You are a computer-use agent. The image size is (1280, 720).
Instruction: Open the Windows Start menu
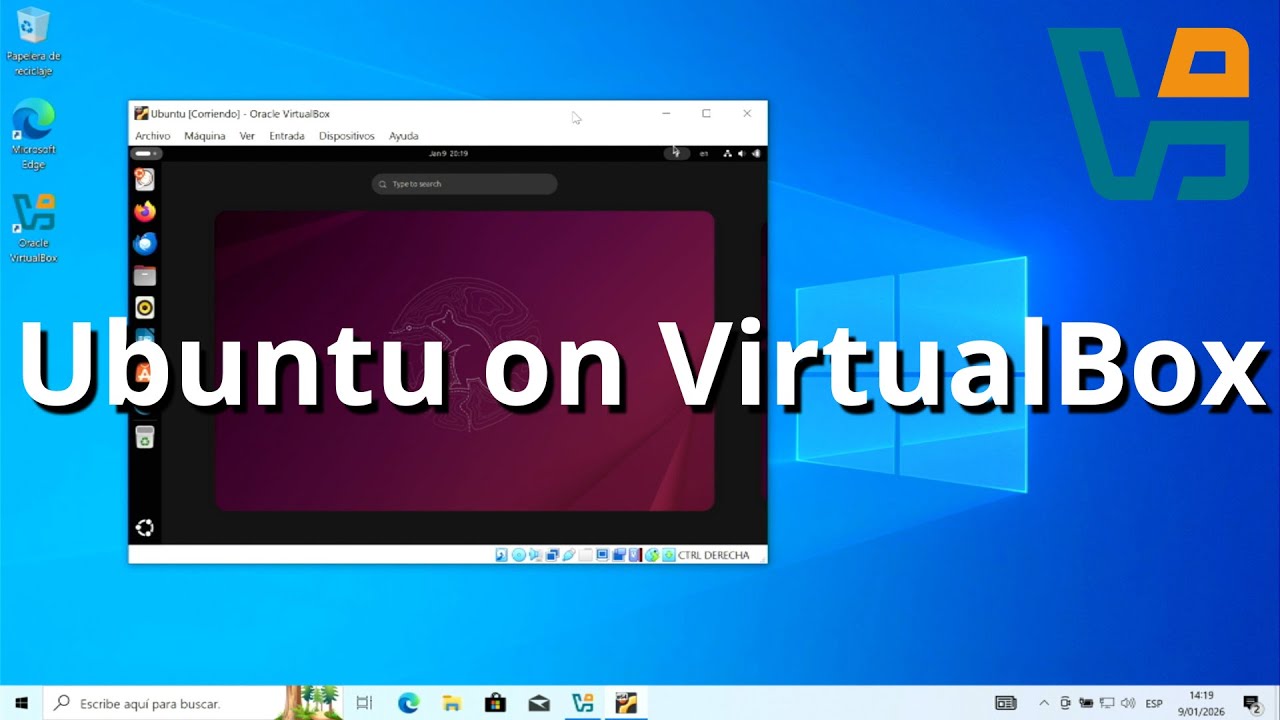click(x=20, y=703)
